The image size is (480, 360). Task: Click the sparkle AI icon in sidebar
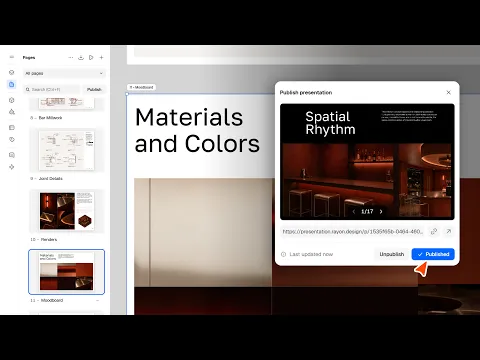[x=12, y=167]
